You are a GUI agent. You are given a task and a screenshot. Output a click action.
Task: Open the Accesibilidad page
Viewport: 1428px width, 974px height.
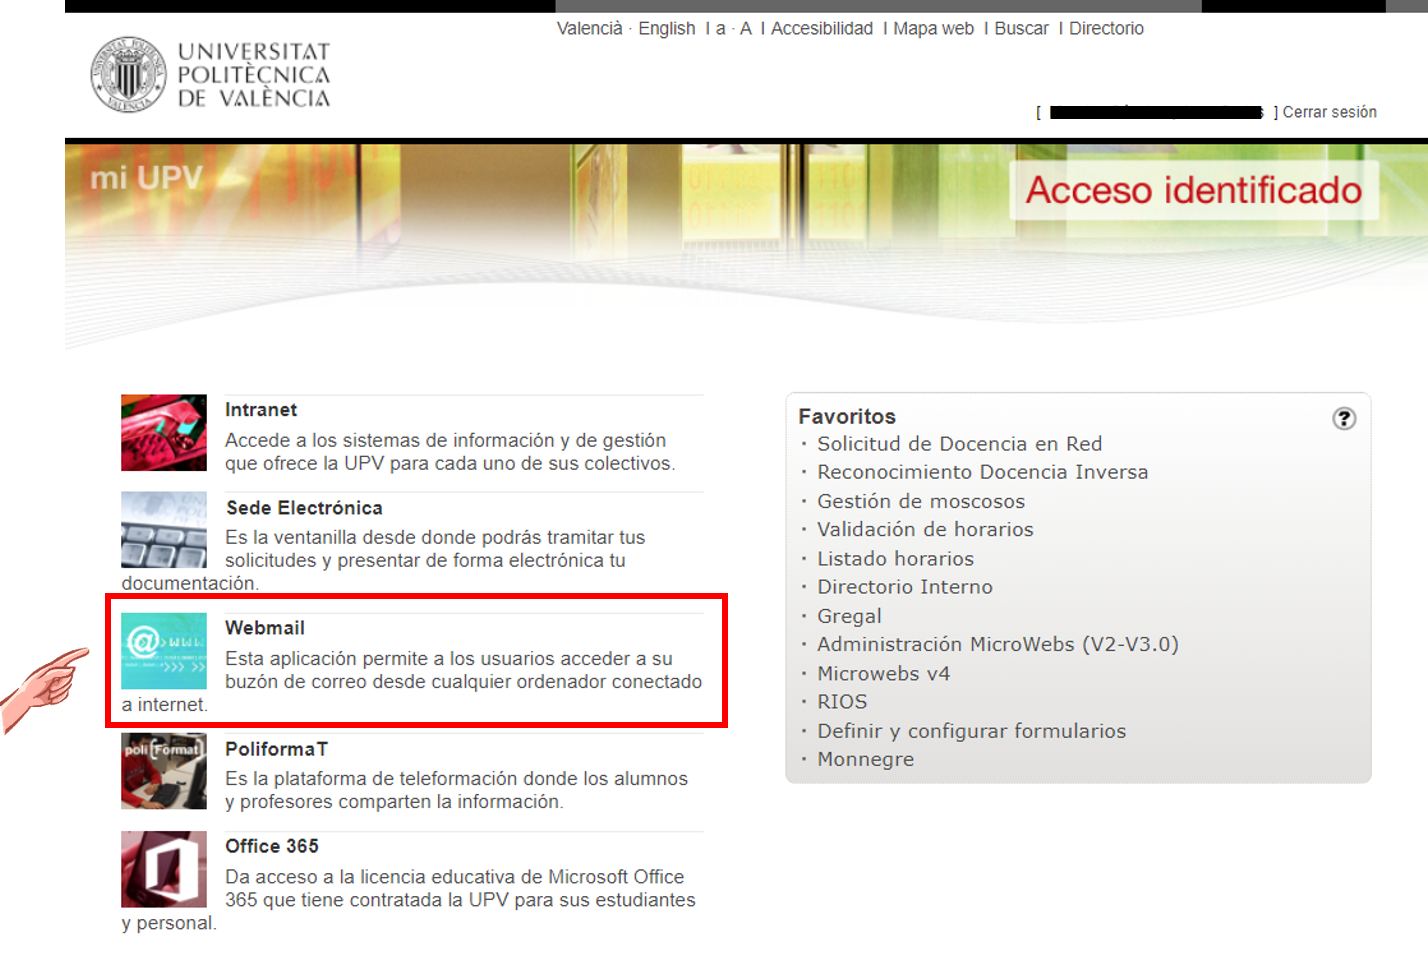click(x=821, y=29)
